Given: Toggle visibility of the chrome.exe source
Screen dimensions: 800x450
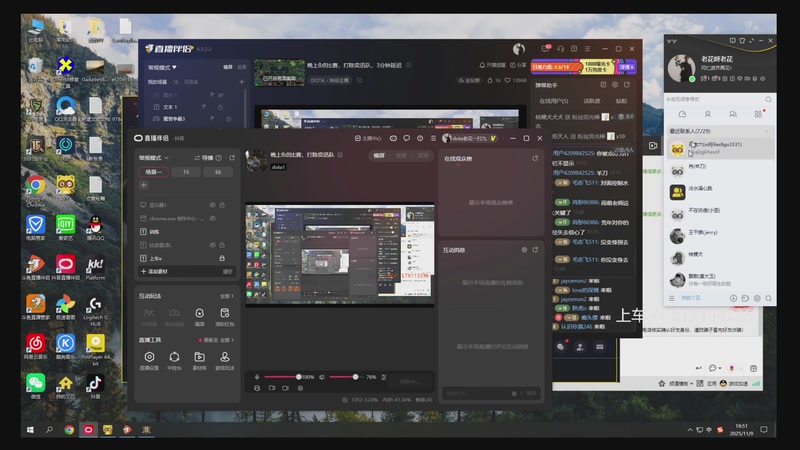Looking at the screenshot, I should coord(212,218).
